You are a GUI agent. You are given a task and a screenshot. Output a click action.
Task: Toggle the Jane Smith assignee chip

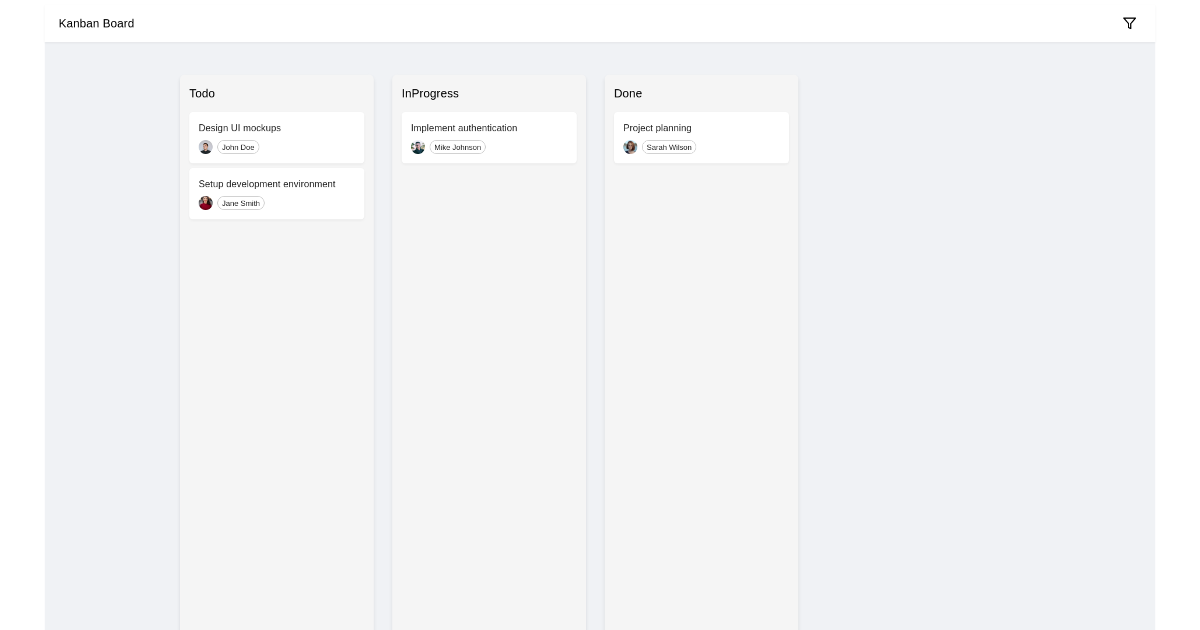point(240,203)
